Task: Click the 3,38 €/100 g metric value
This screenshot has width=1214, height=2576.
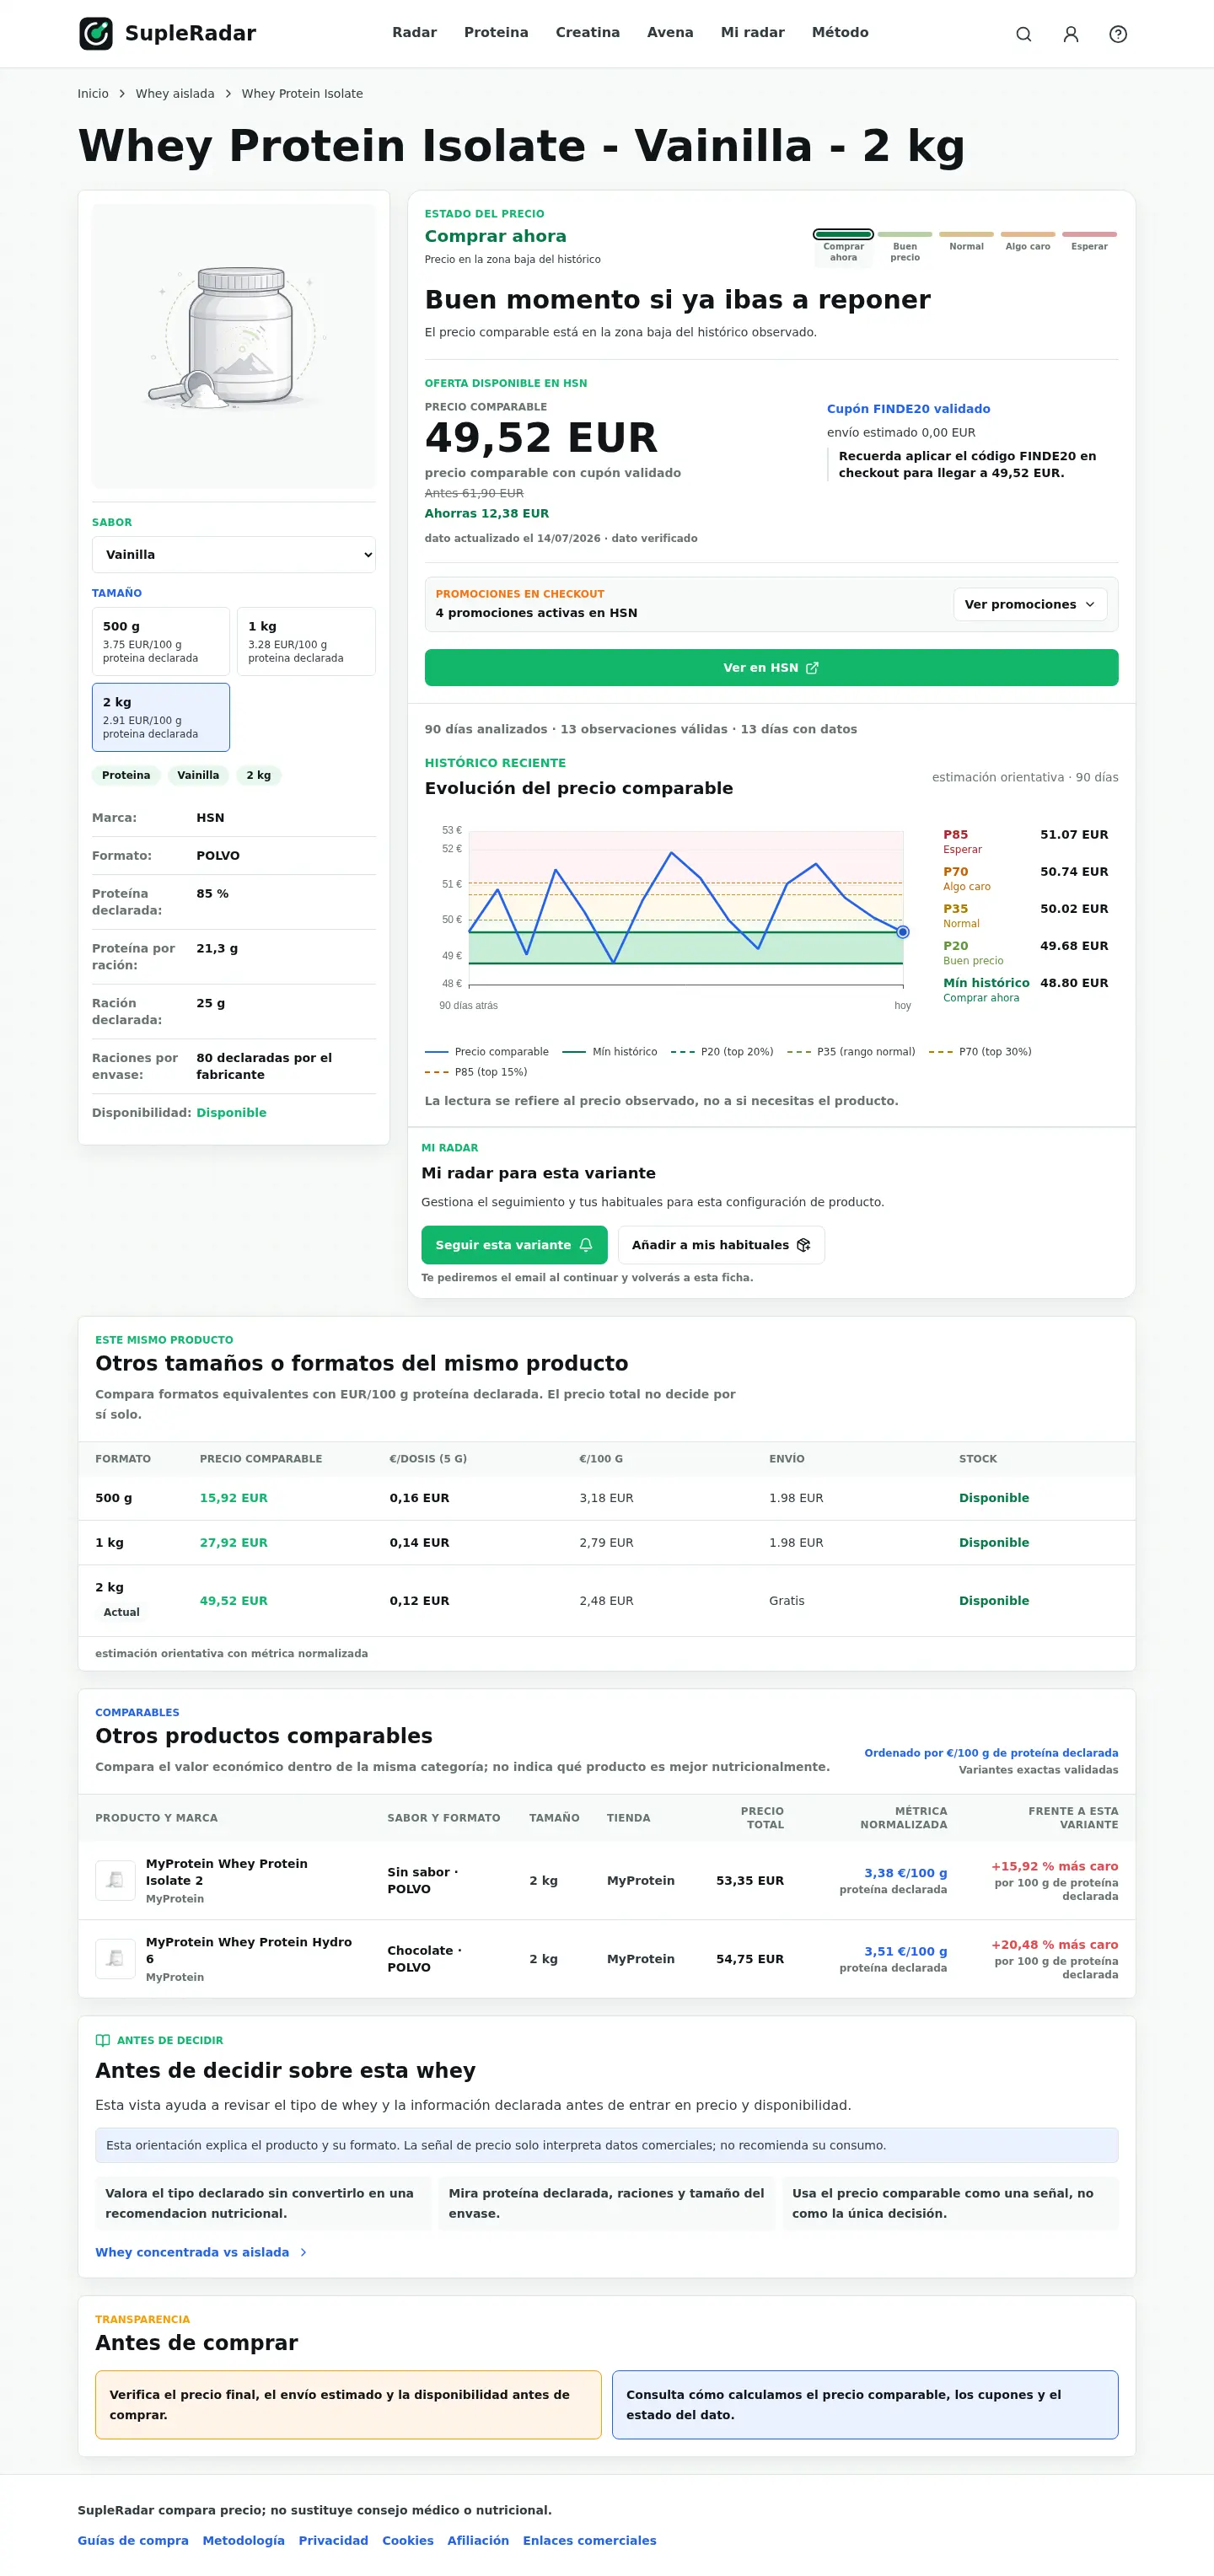Action: [905, 1873]
